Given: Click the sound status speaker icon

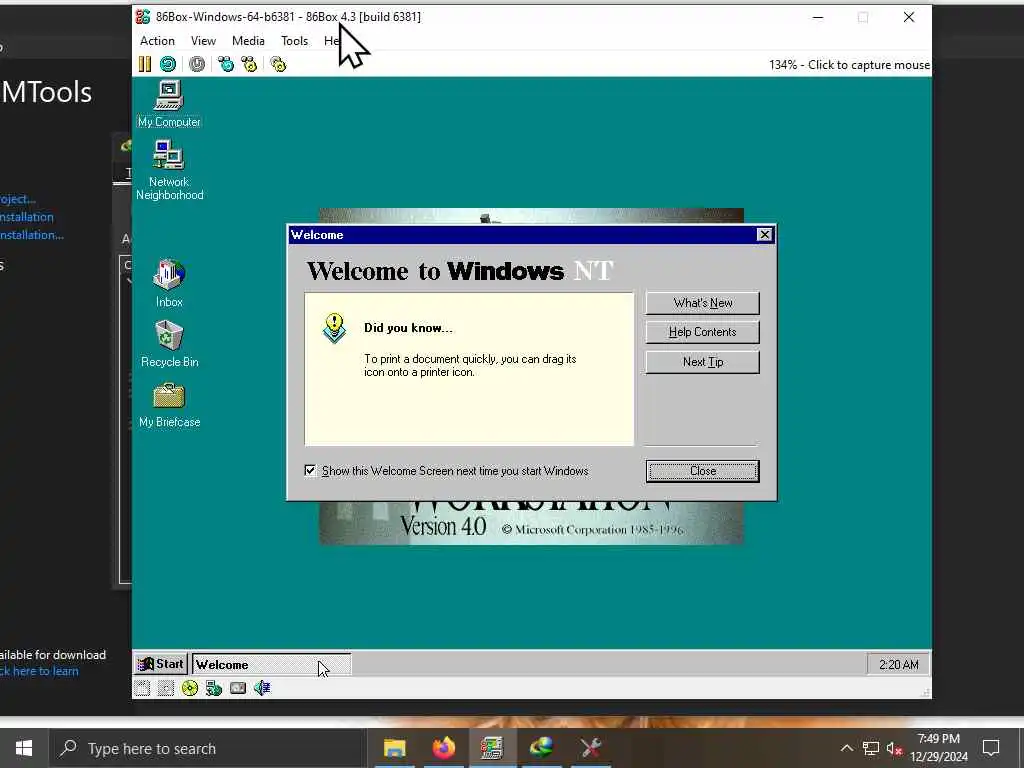Looking at the screenshot, I should point(262,688).
